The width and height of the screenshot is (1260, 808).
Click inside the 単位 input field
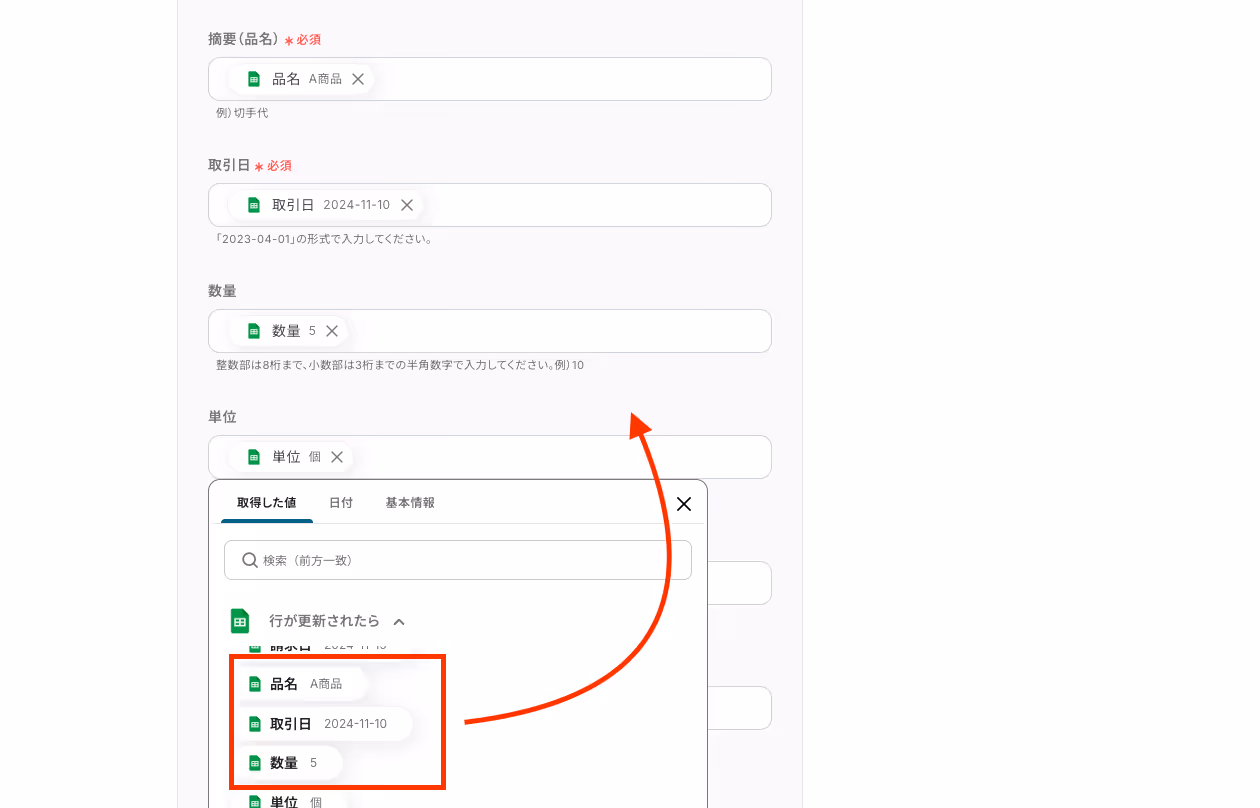(490, 457)
